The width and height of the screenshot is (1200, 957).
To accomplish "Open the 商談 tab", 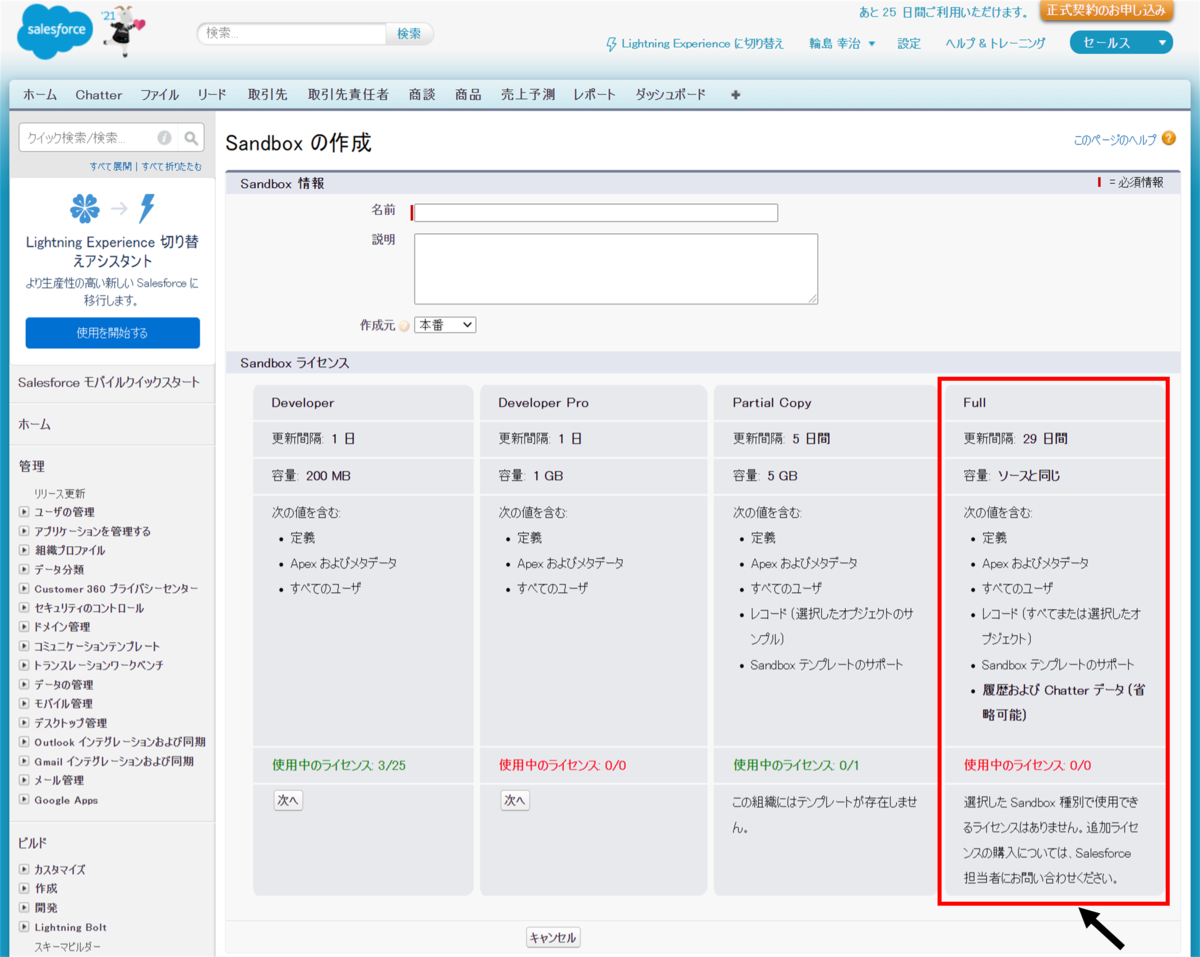I will (422, 95).
